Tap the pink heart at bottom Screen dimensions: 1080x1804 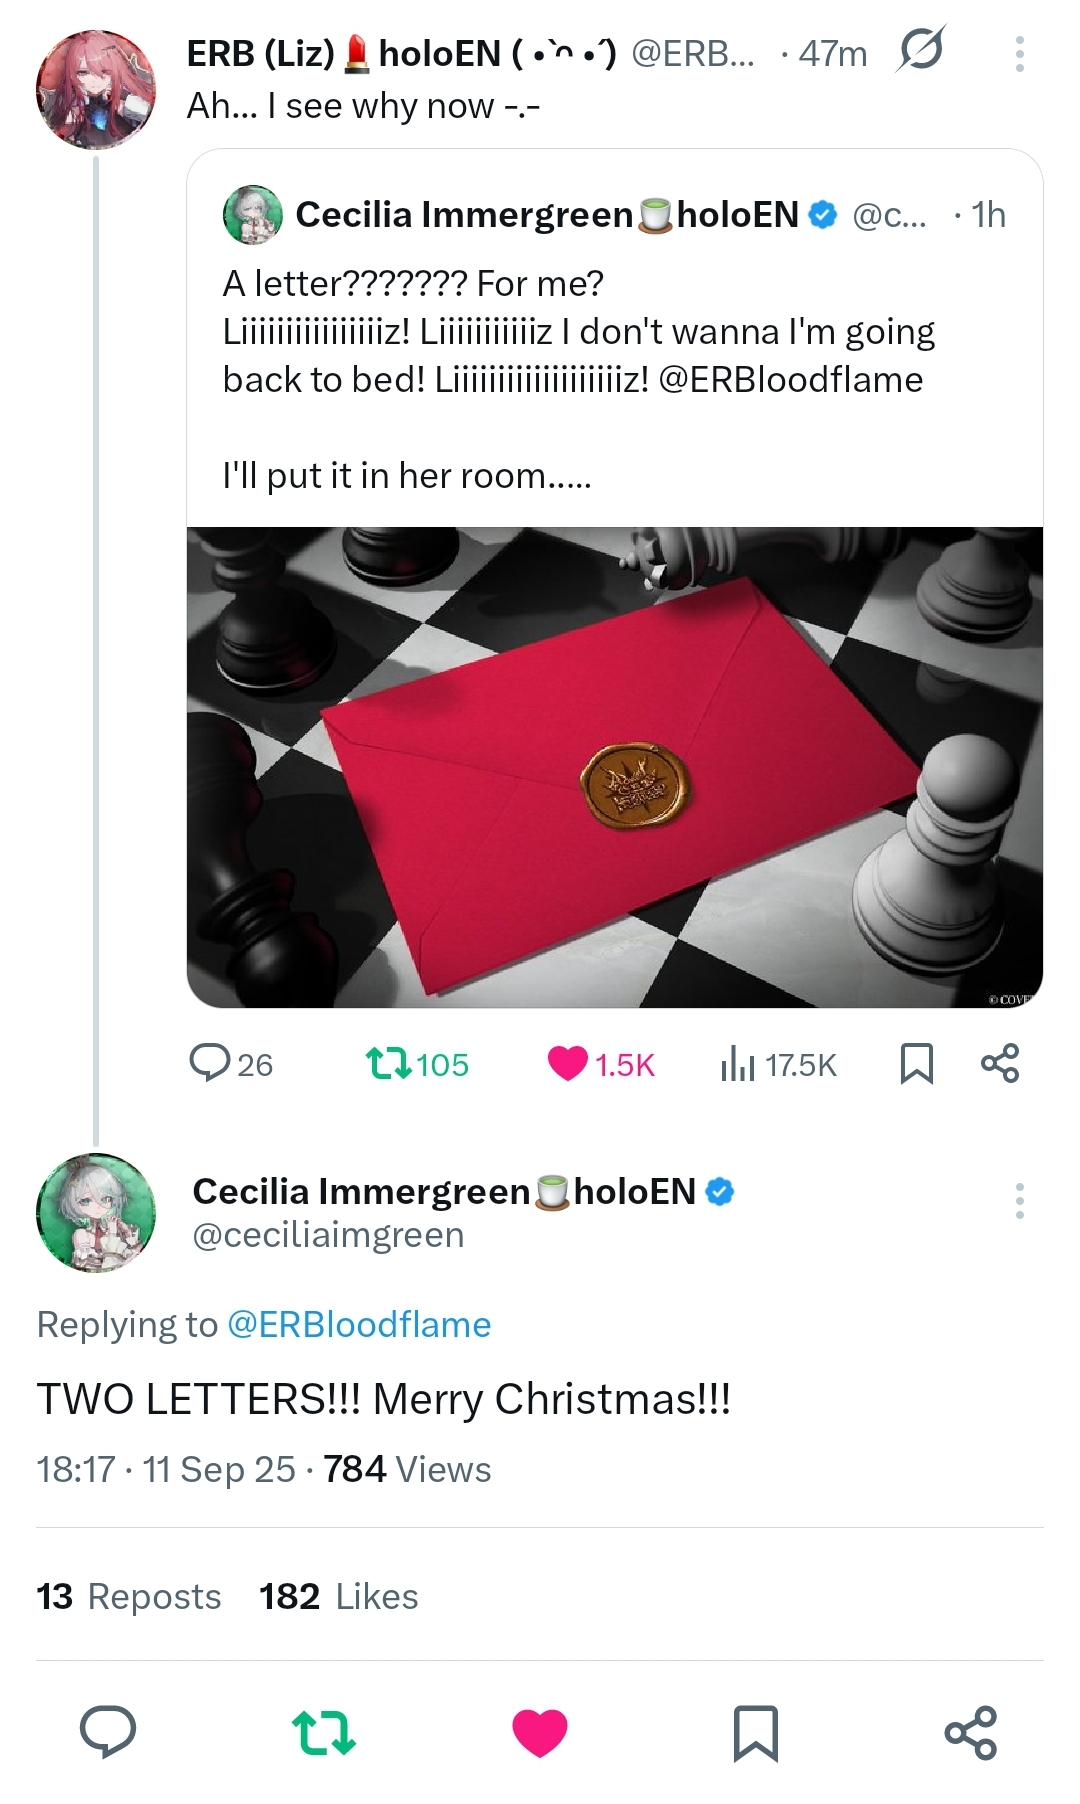tap(540, 1733)
